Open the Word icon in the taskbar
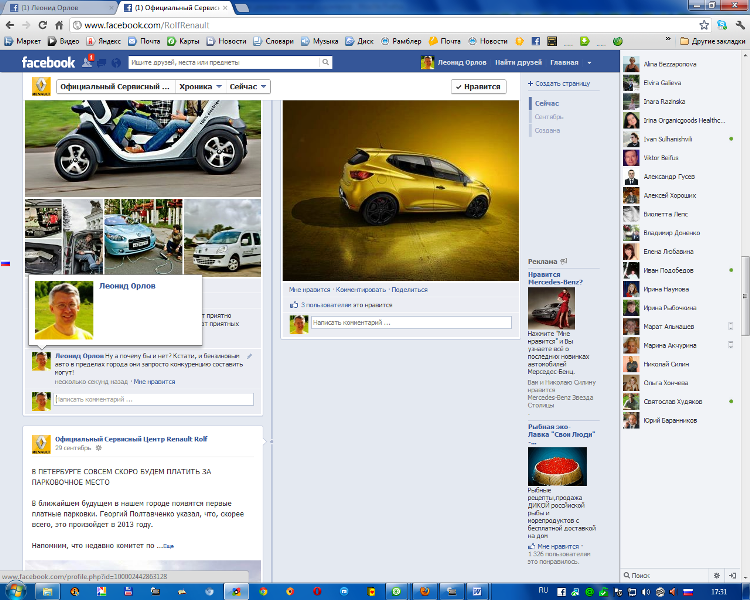Screen dimensions: 750x600 point(476,591)
